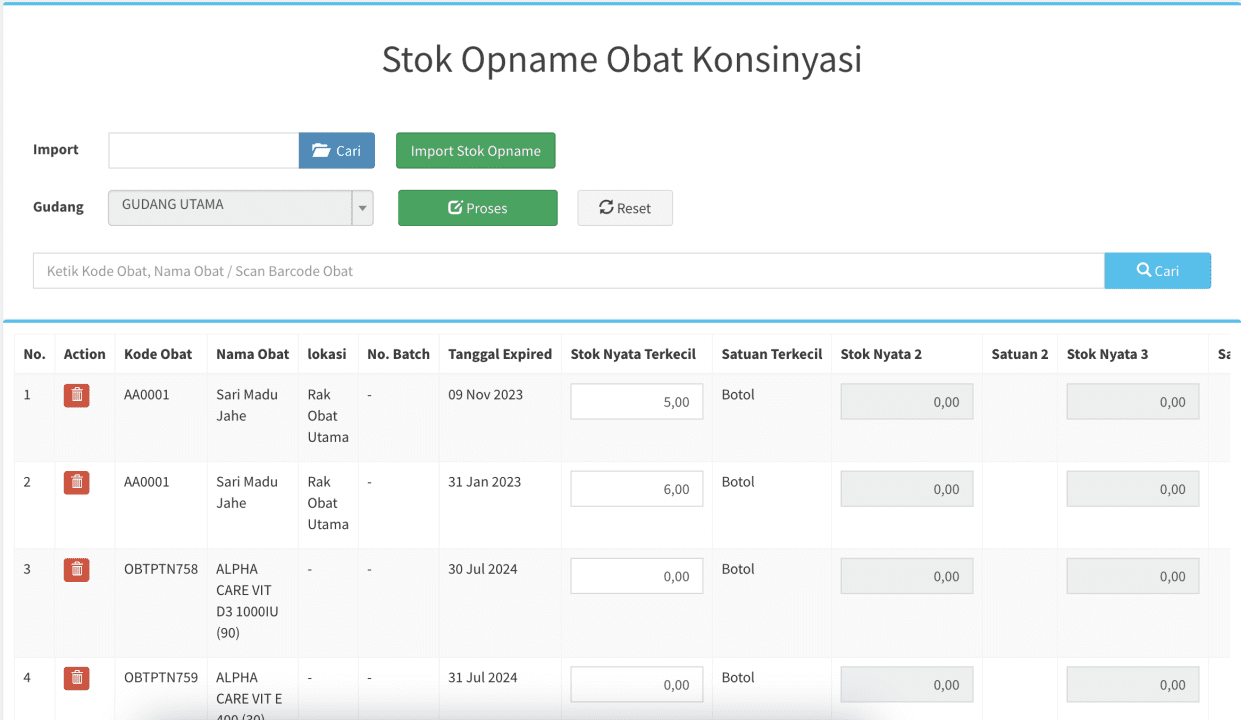Screen dimensions: 1241x720
Task: Delete row 1 Sari Madu Jahe entry
Action: pos(77,395)
